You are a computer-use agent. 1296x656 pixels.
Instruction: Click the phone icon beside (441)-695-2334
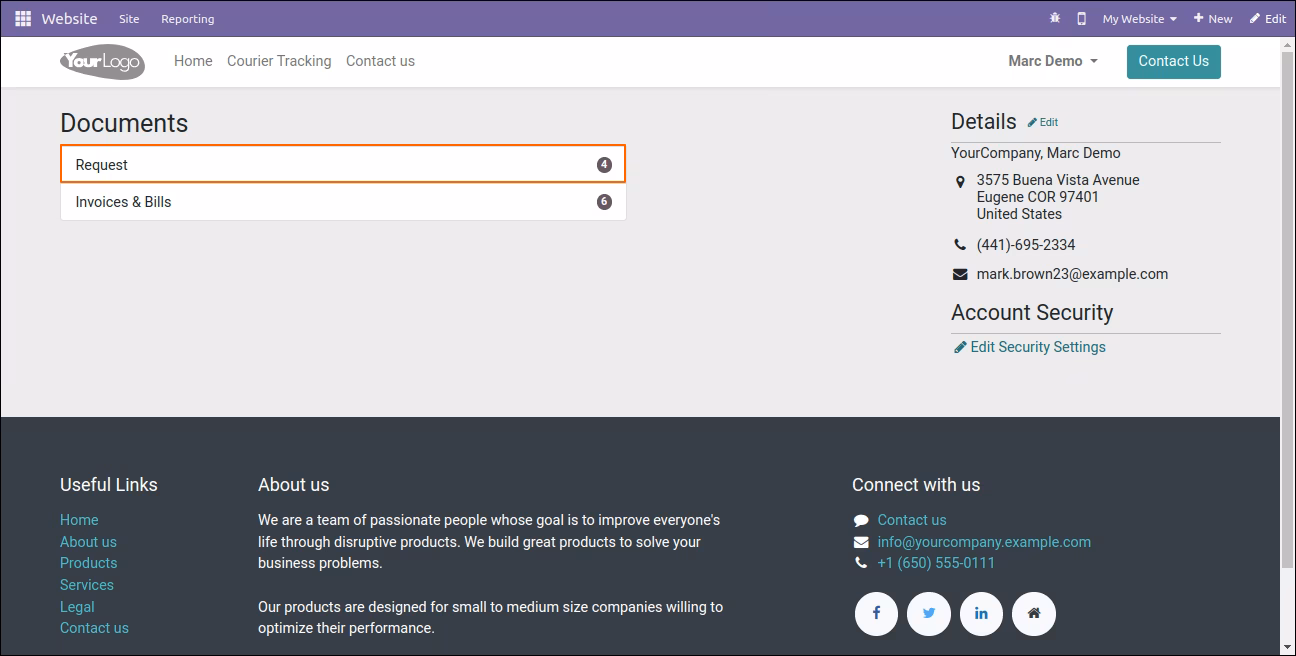coord(960,245)
